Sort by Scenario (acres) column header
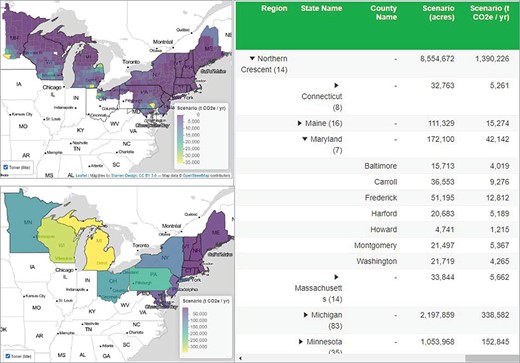The height and width of the screenshot is (363, 520). [438, 13]
